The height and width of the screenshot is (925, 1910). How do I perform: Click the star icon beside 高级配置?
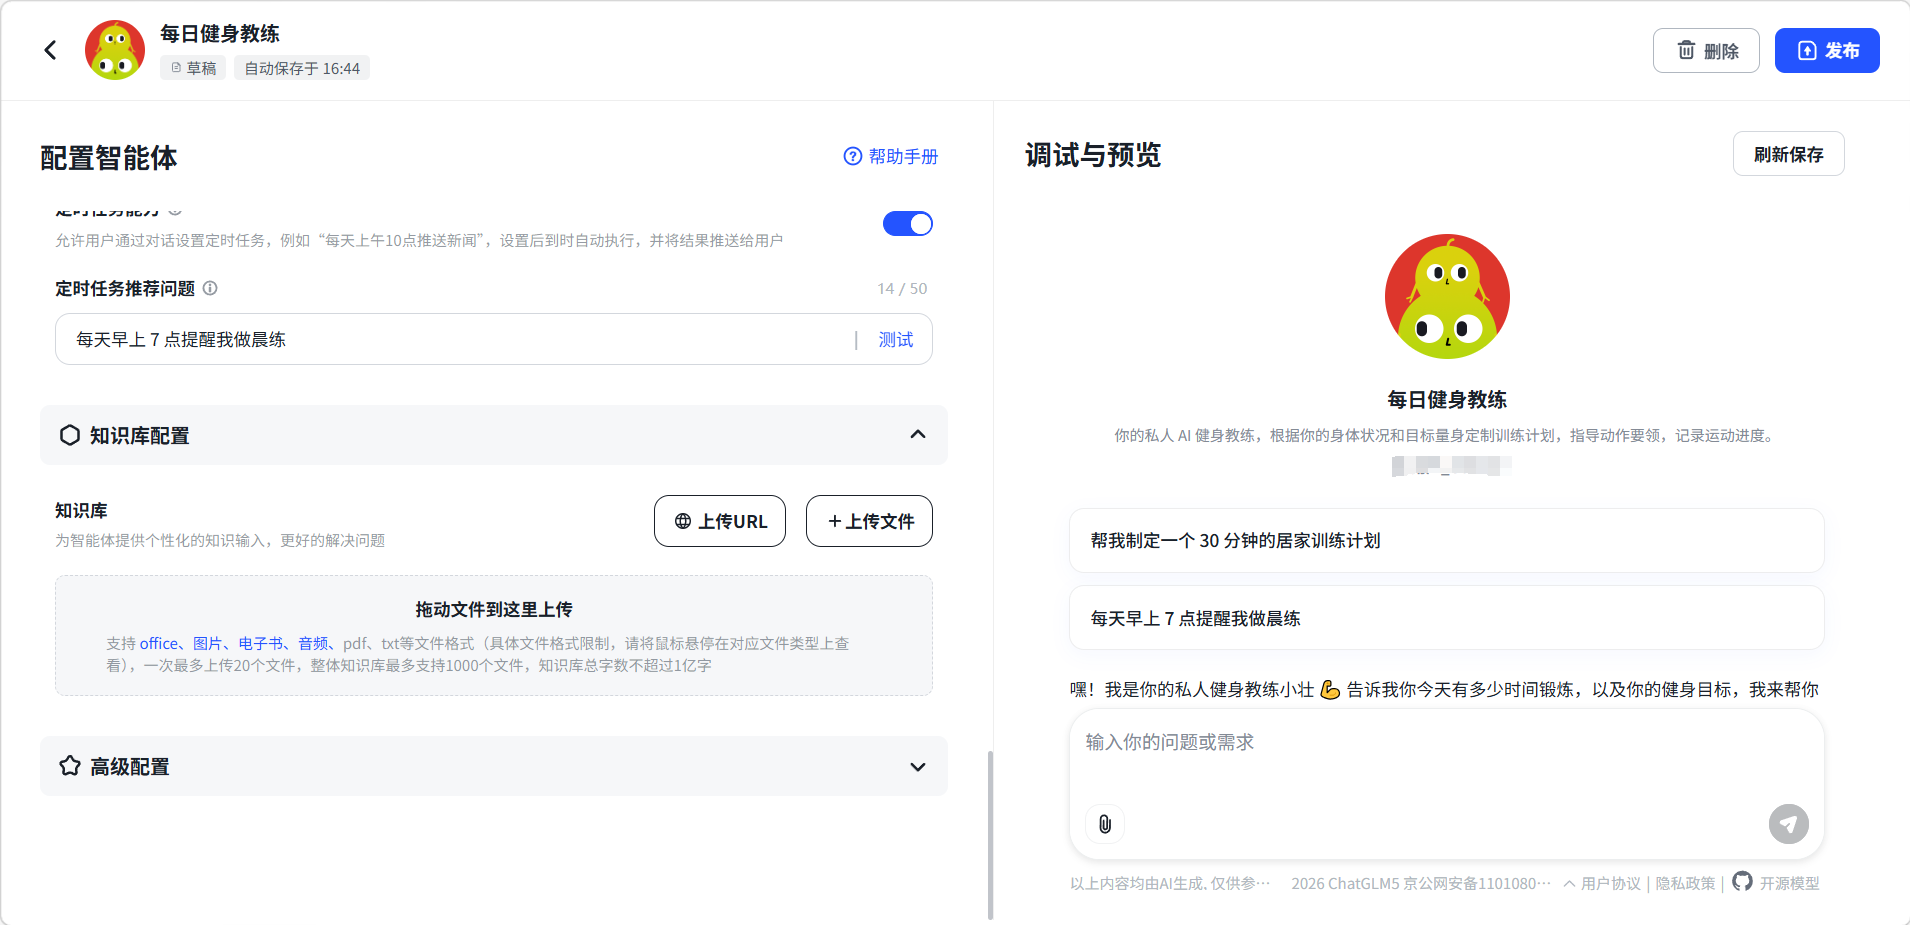tap(70, 766)
